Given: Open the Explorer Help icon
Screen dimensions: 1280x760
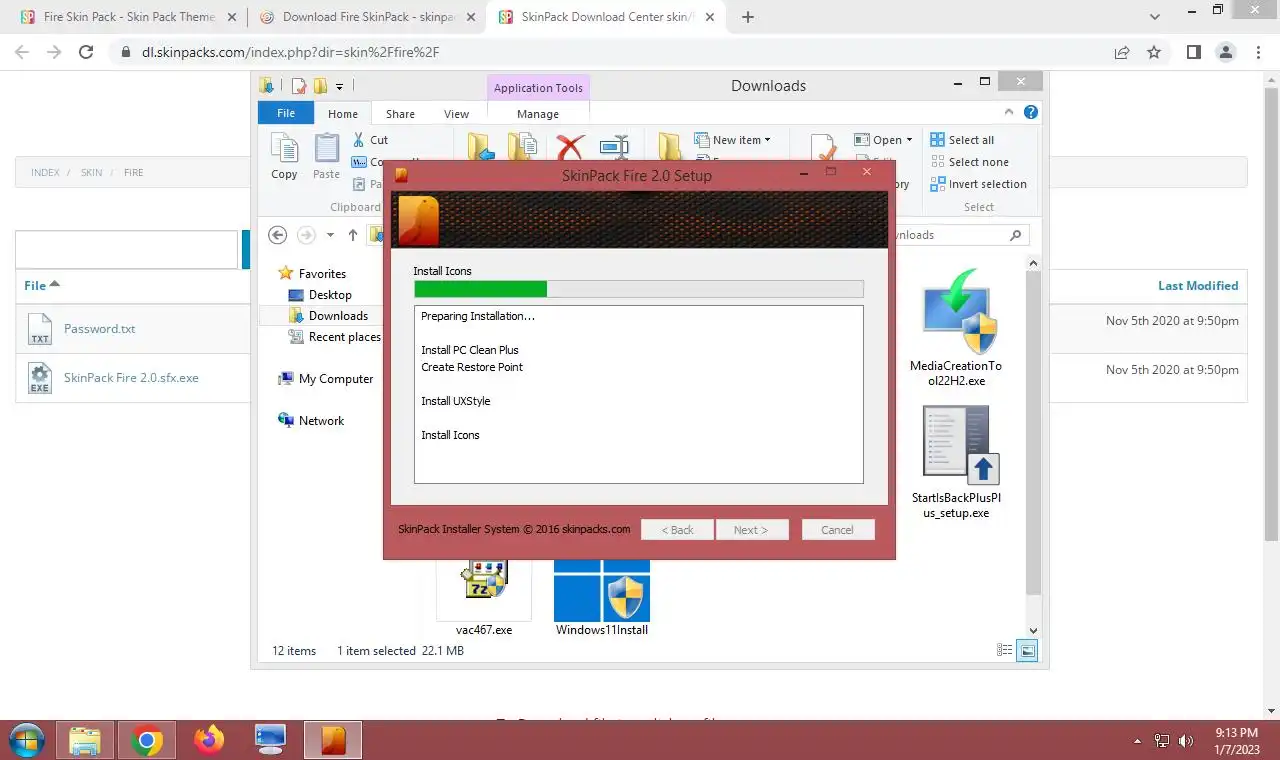Looking at the screenshot, I should 1030,113.
